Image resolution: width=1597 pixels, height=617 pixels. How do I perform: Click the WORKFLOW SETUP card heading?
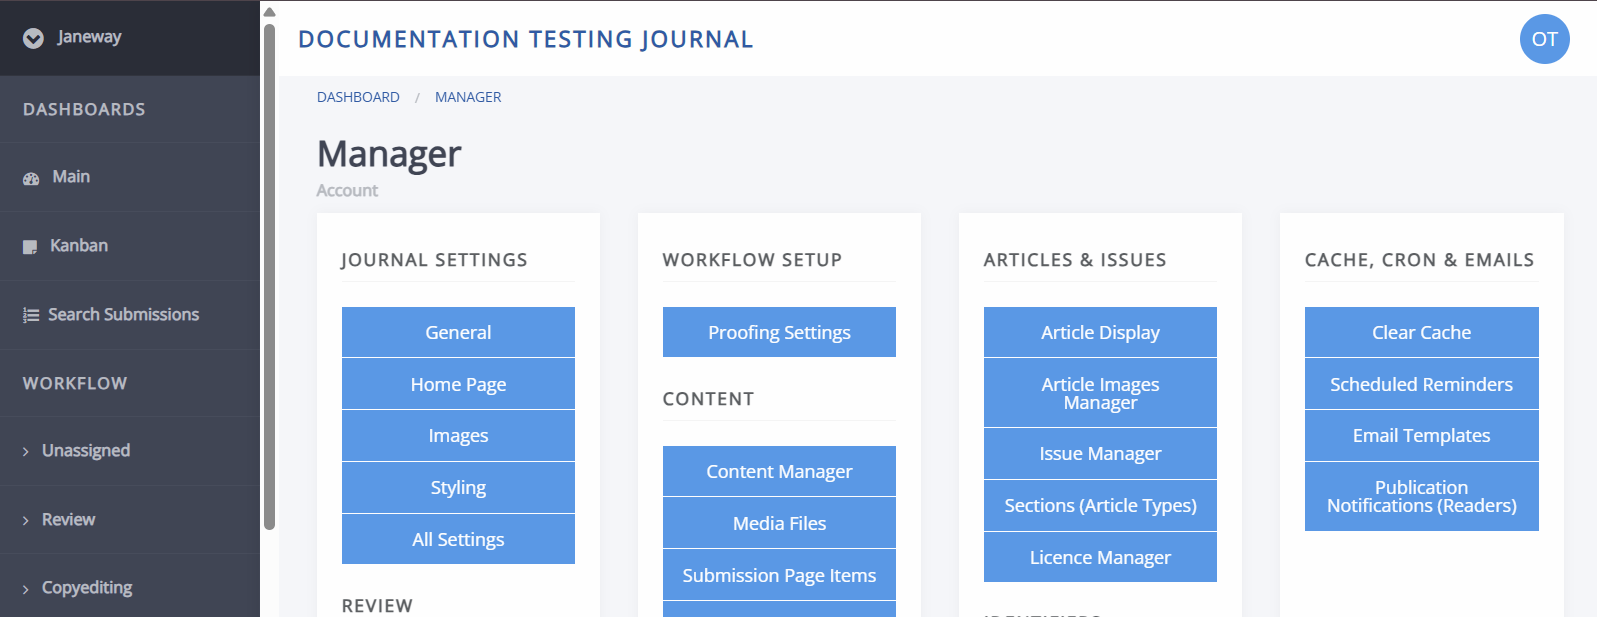[752, 260]
